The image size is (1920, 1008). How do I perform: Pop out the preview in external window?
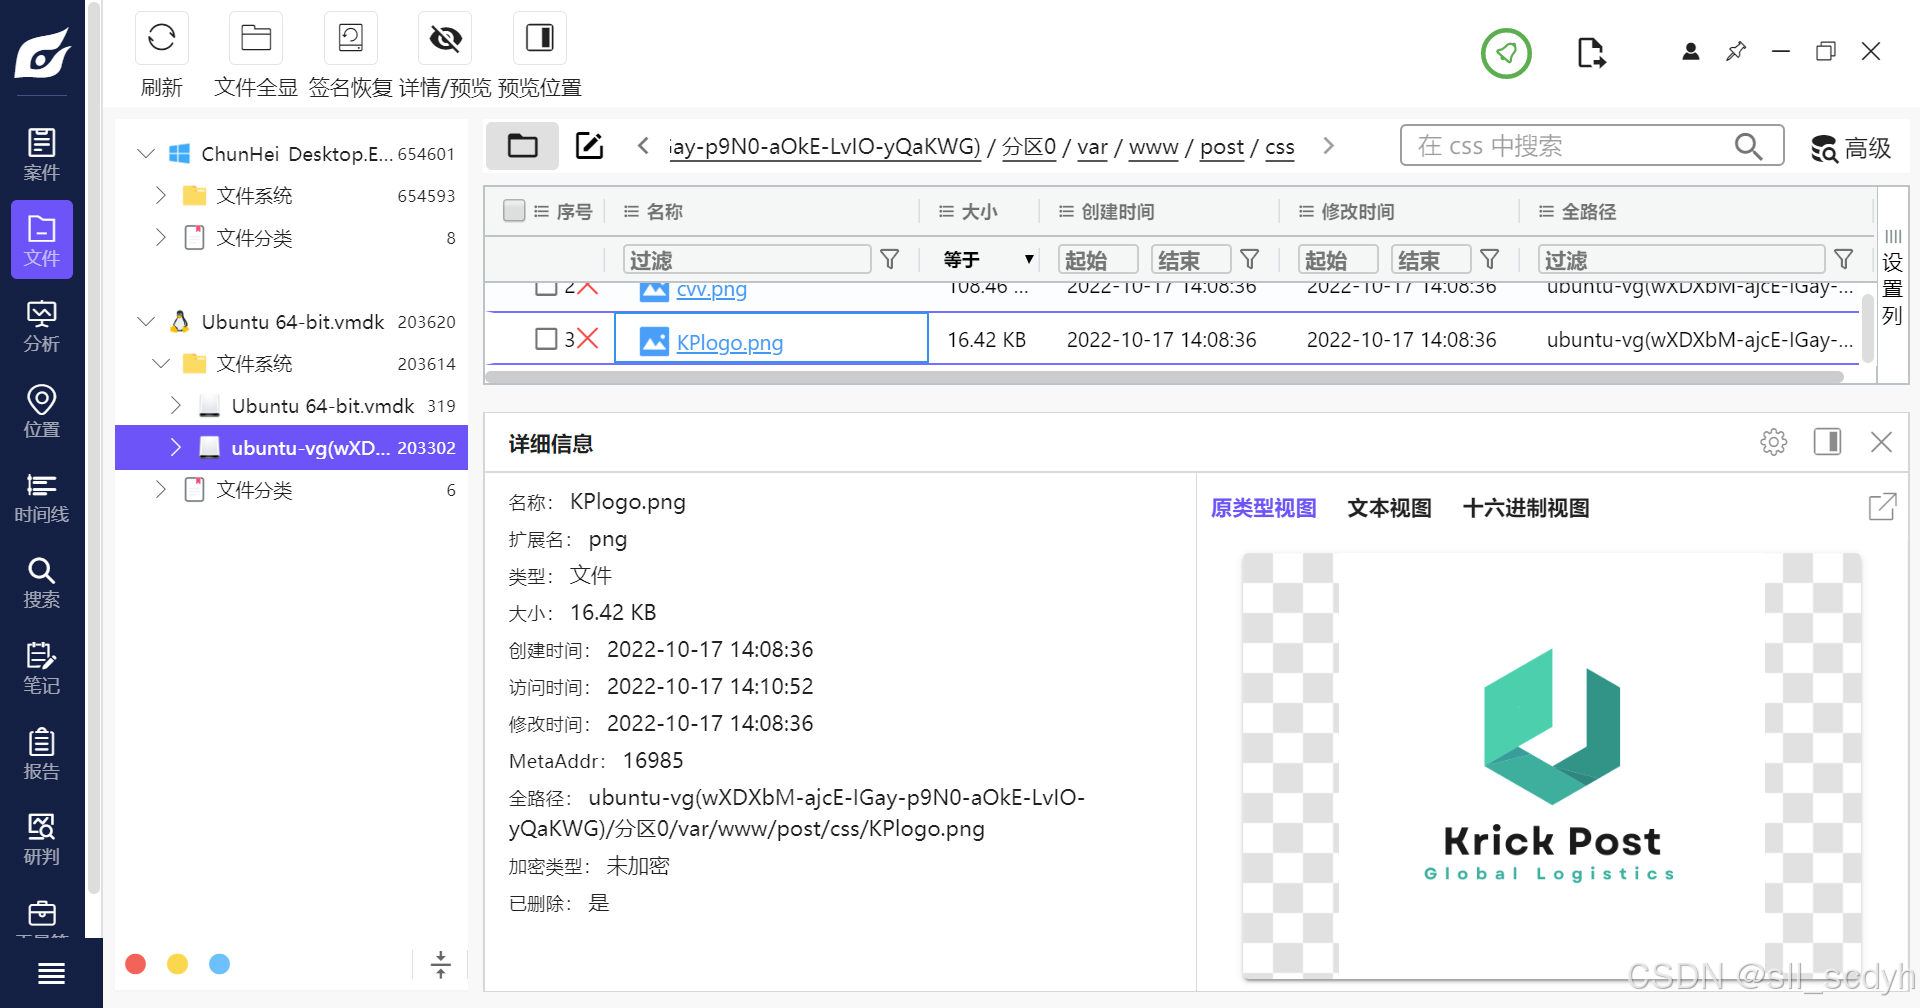pos(1882,507)
